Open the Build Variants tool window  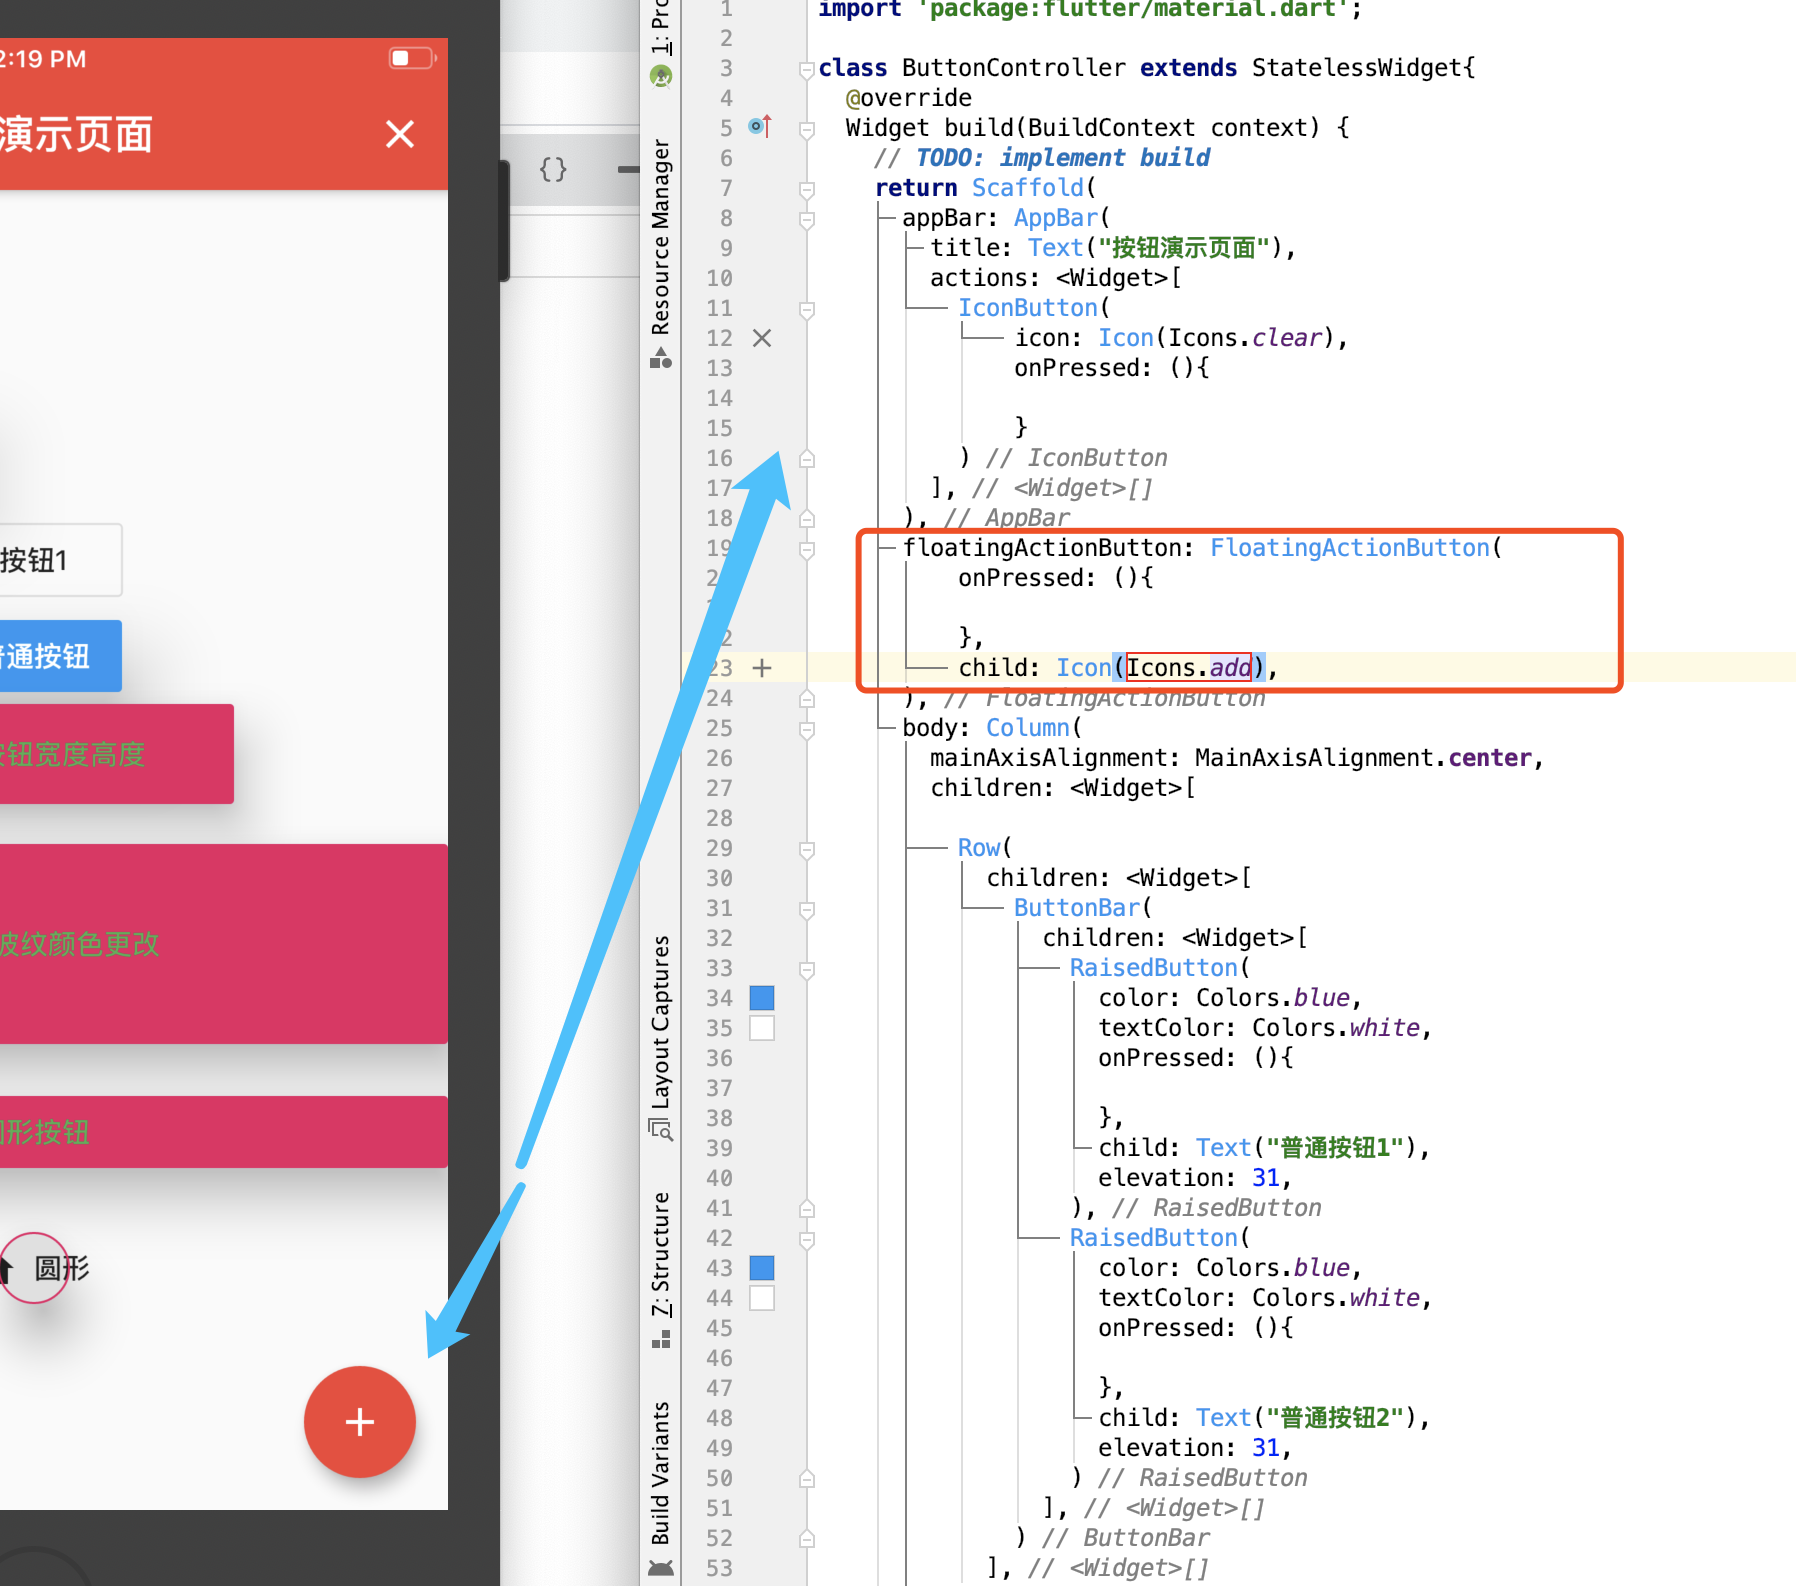(x=661, y=1487)
